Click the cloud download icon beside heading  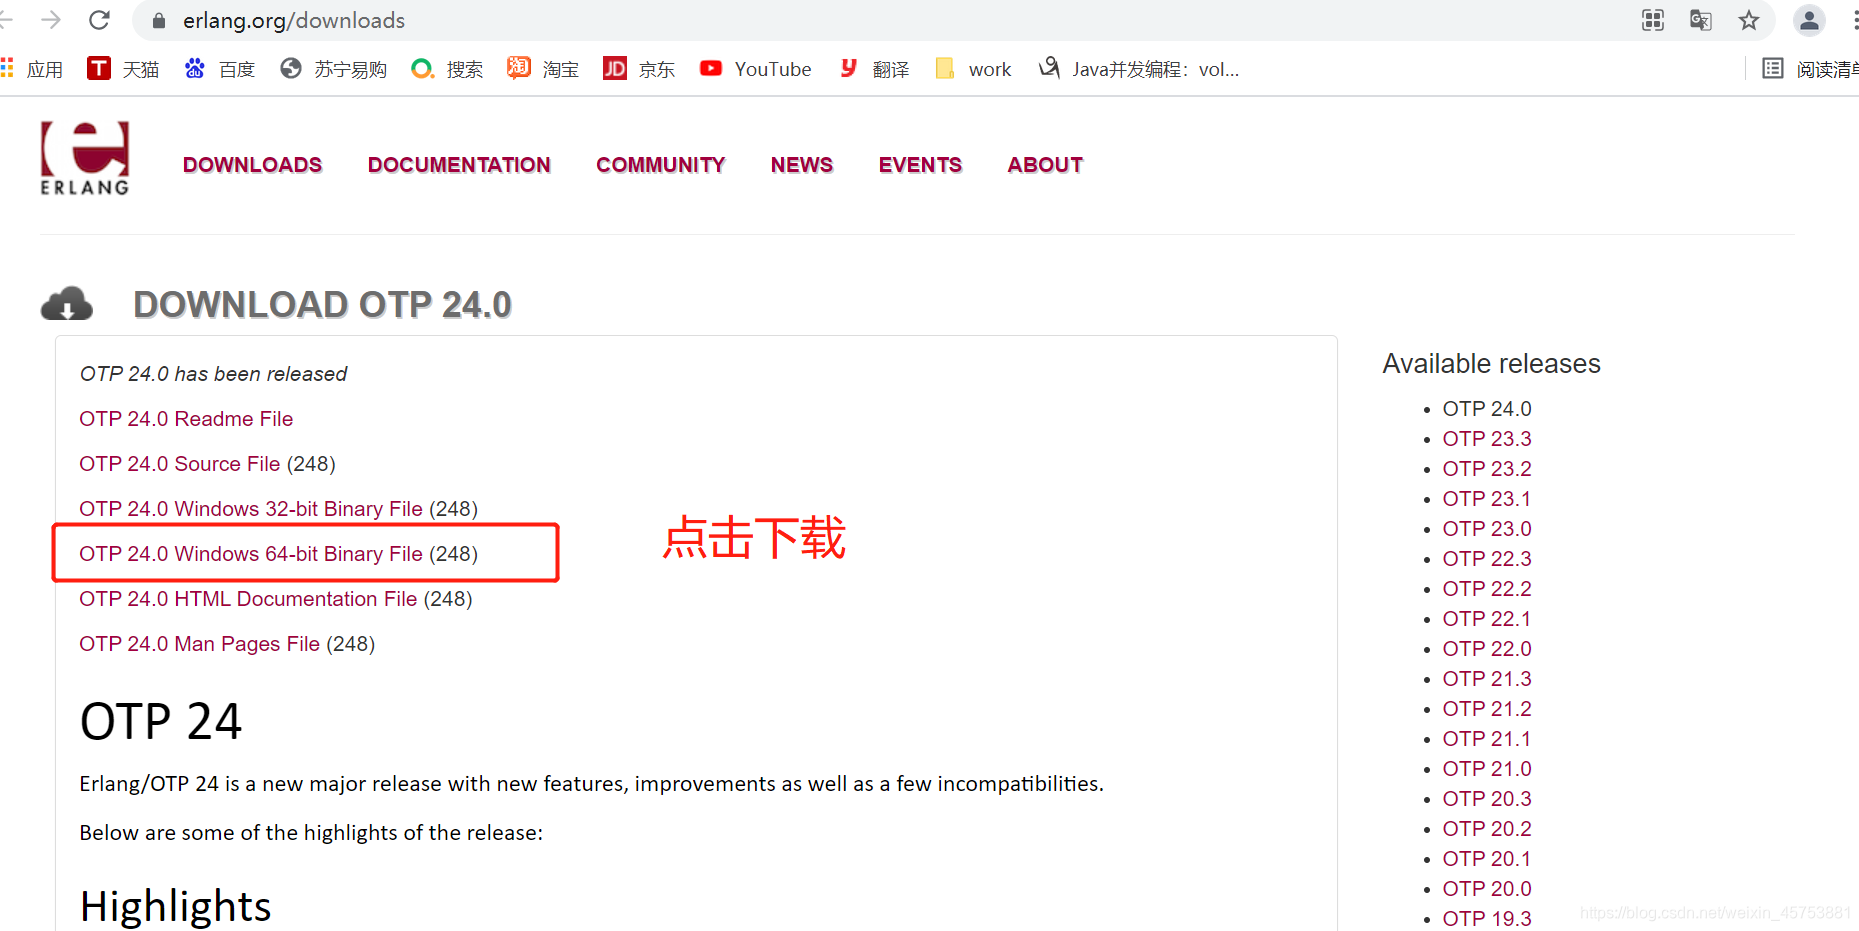(67, 303)
